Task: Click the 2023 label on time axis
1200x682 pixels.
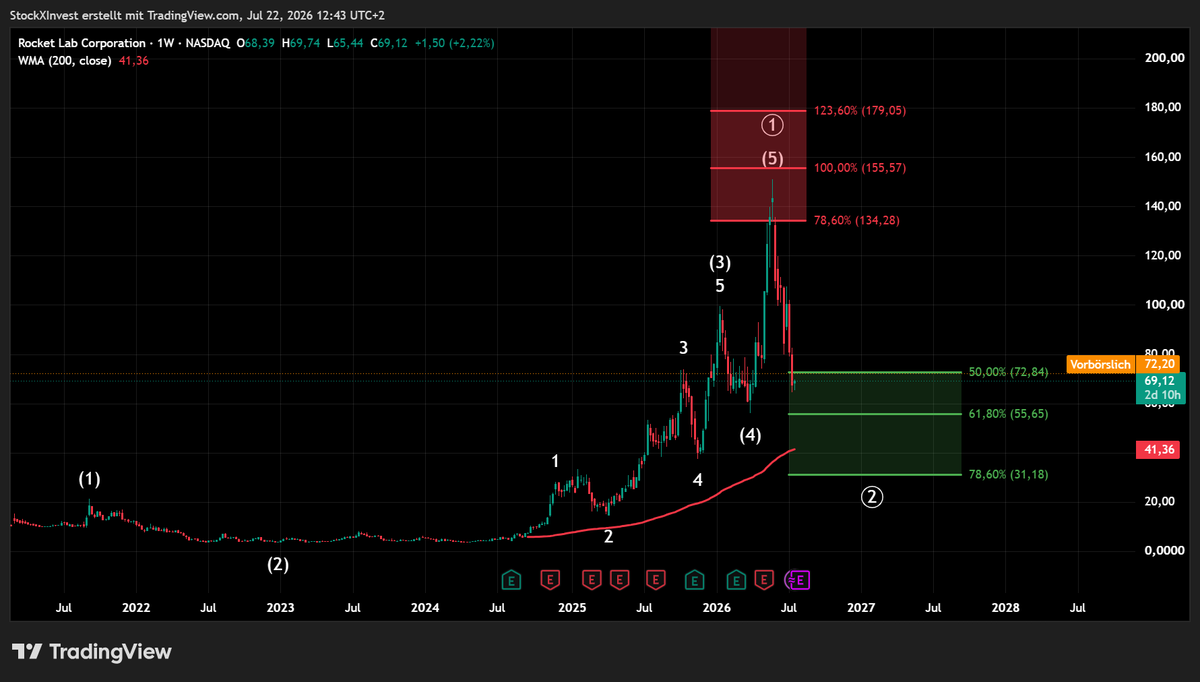Action: click(x=281, y=607)
